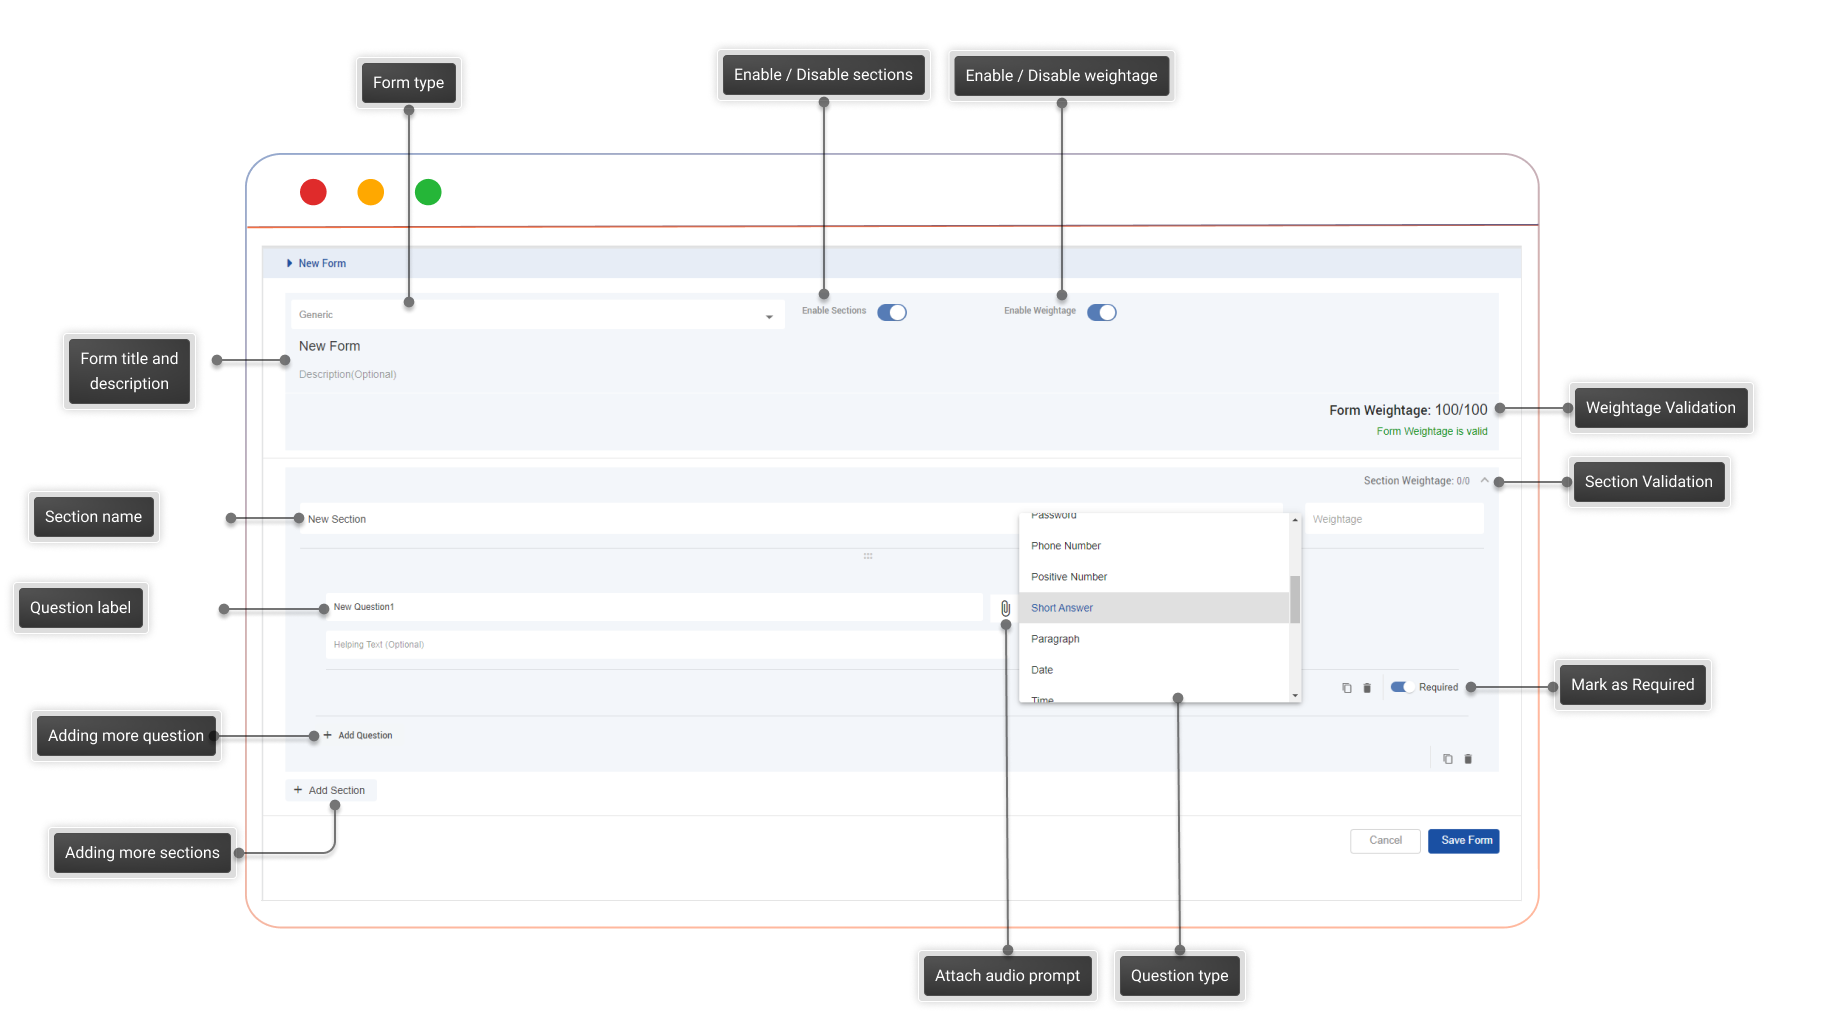Toggle the Required switch for the question
The height and width of the screenshot is (1025, 1847).
[1400, 687]
